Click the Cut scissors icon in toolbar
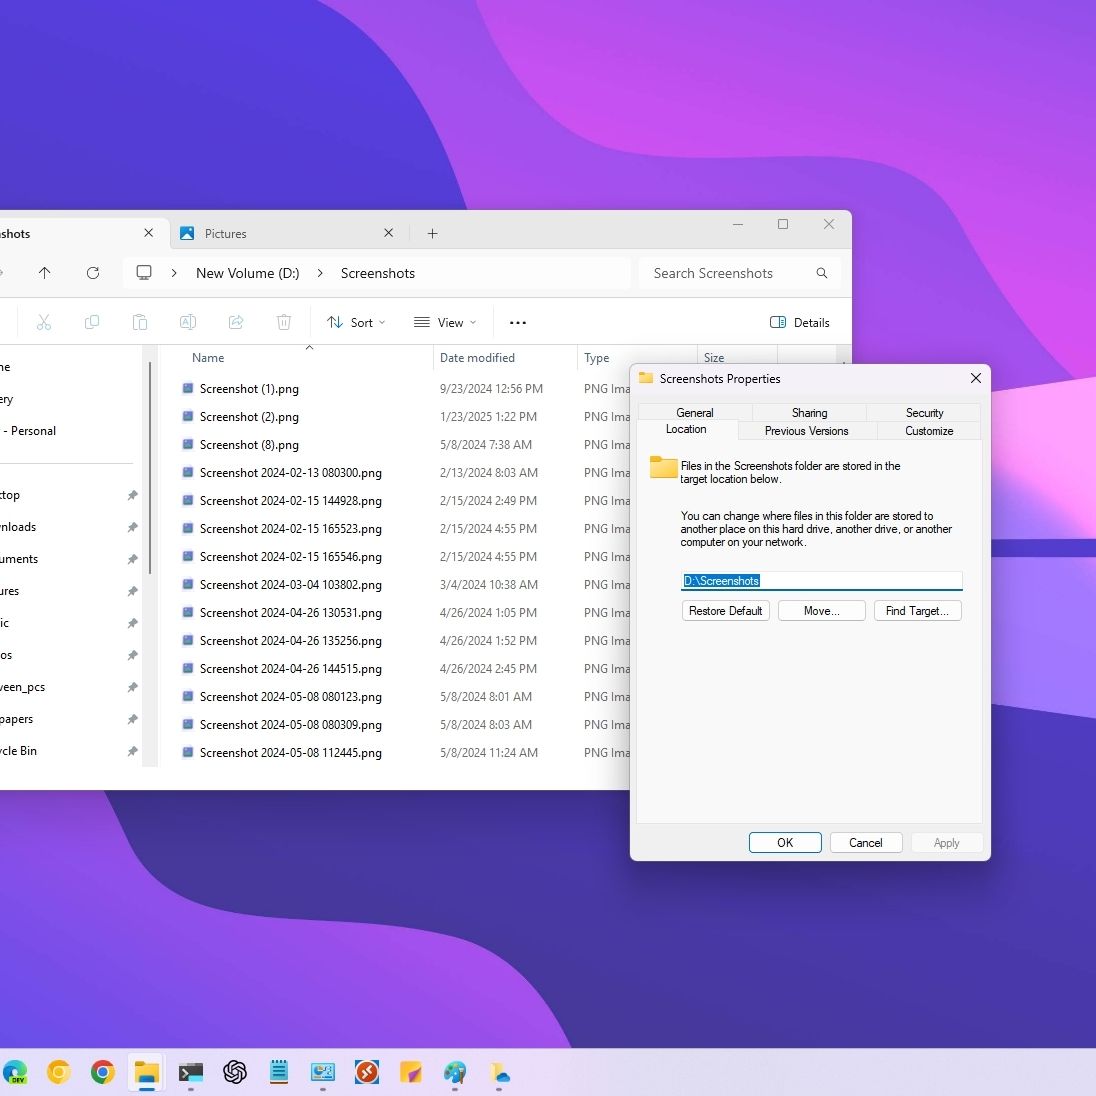1096x1096 pixels. coord(44,322)
